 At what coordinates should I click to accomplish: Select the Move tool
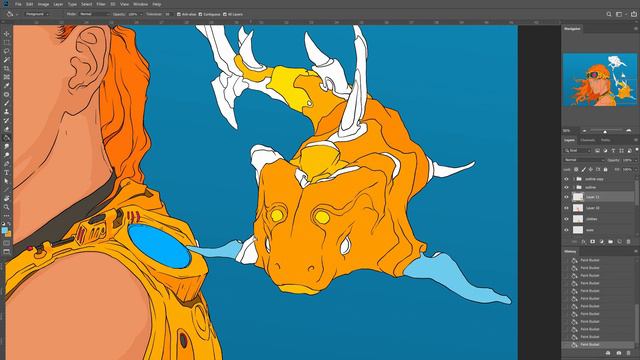click(x=7, y=34)
